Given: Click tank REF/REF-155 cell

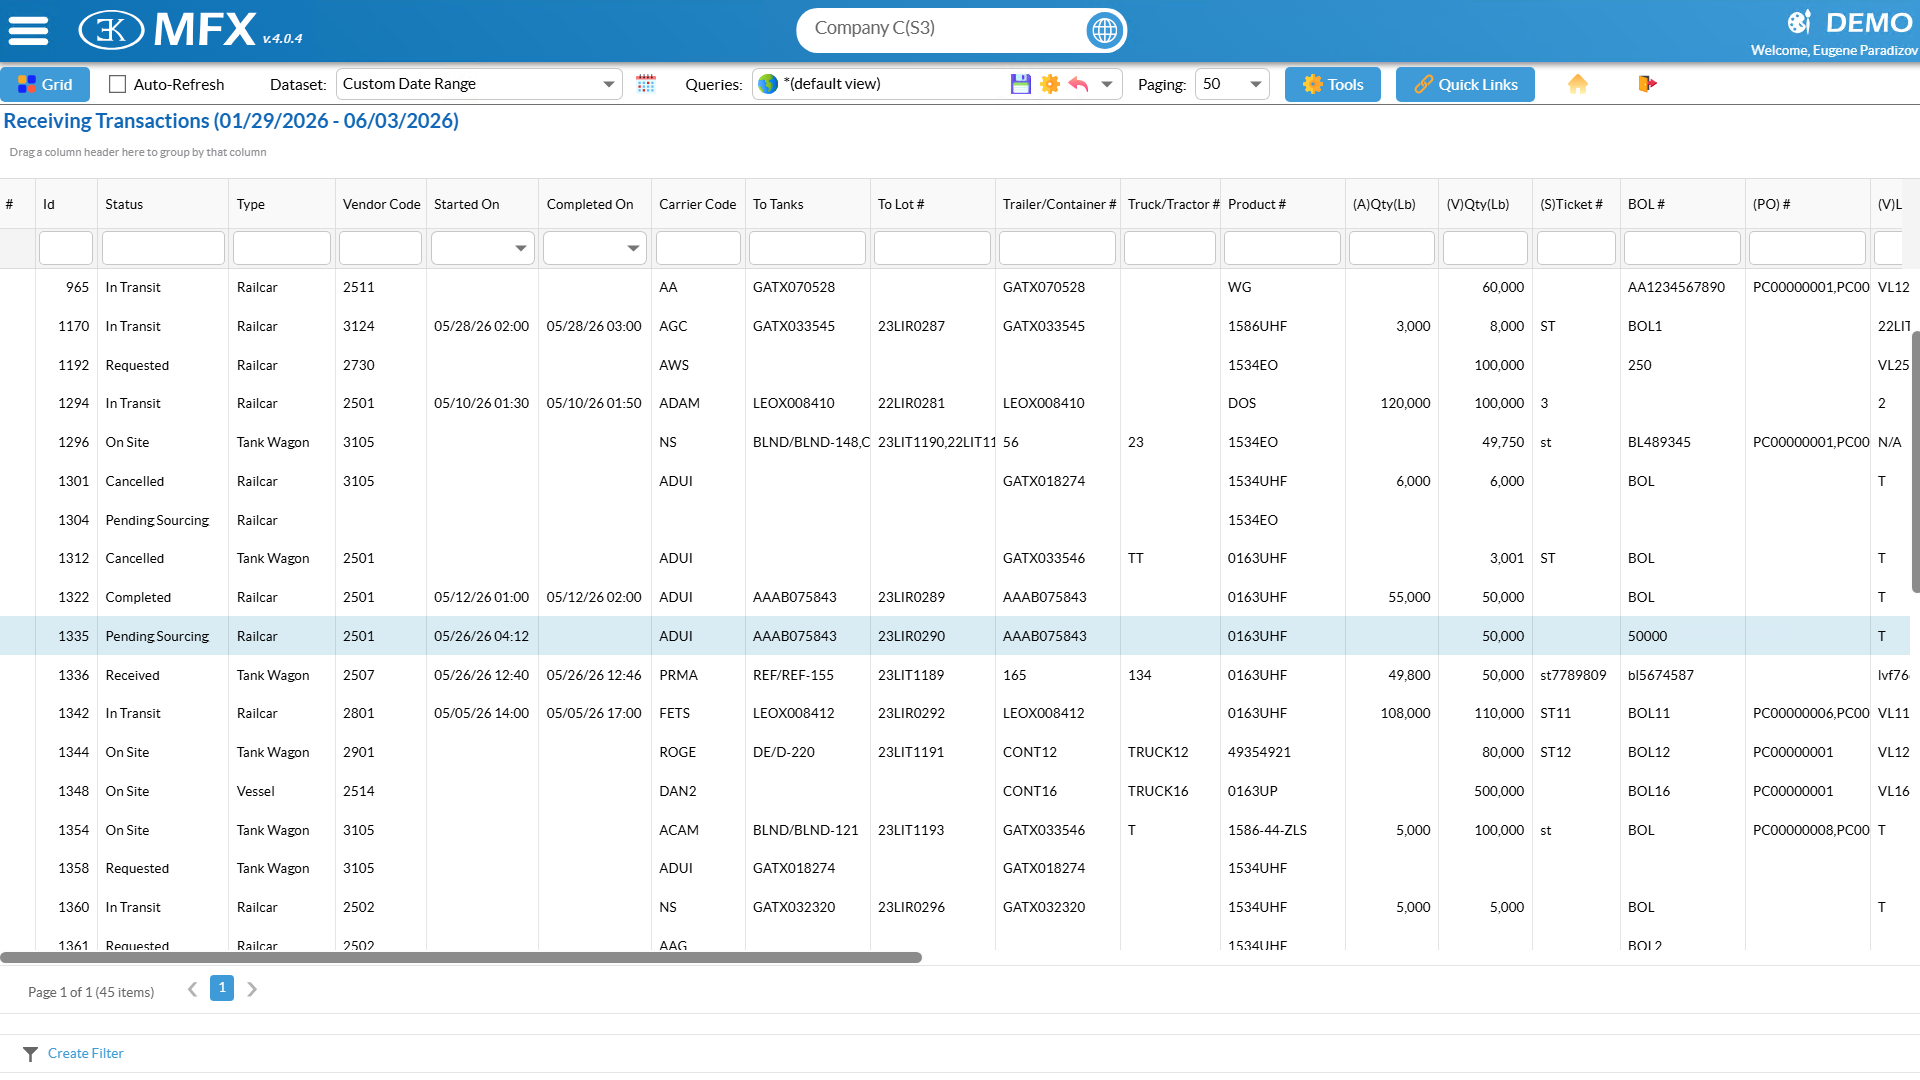Looking at the screenshot, I should [x=793, y=675].
